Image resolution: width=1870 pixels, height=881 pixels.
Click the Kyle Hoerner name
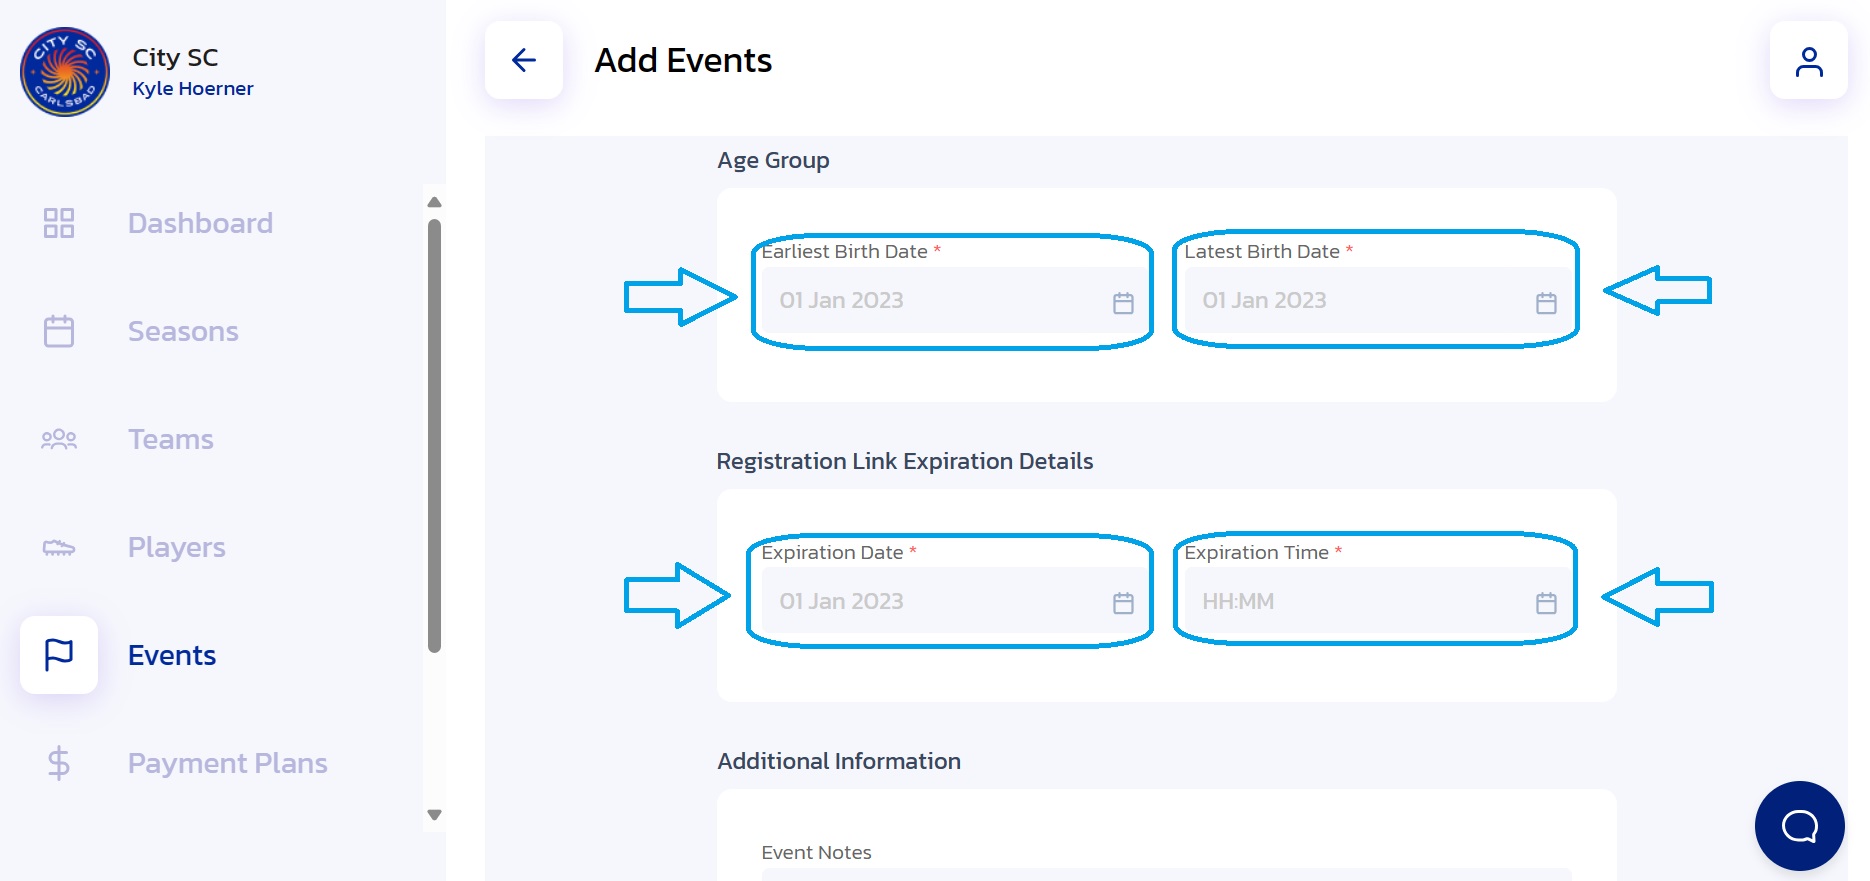(x=193, y=88)
